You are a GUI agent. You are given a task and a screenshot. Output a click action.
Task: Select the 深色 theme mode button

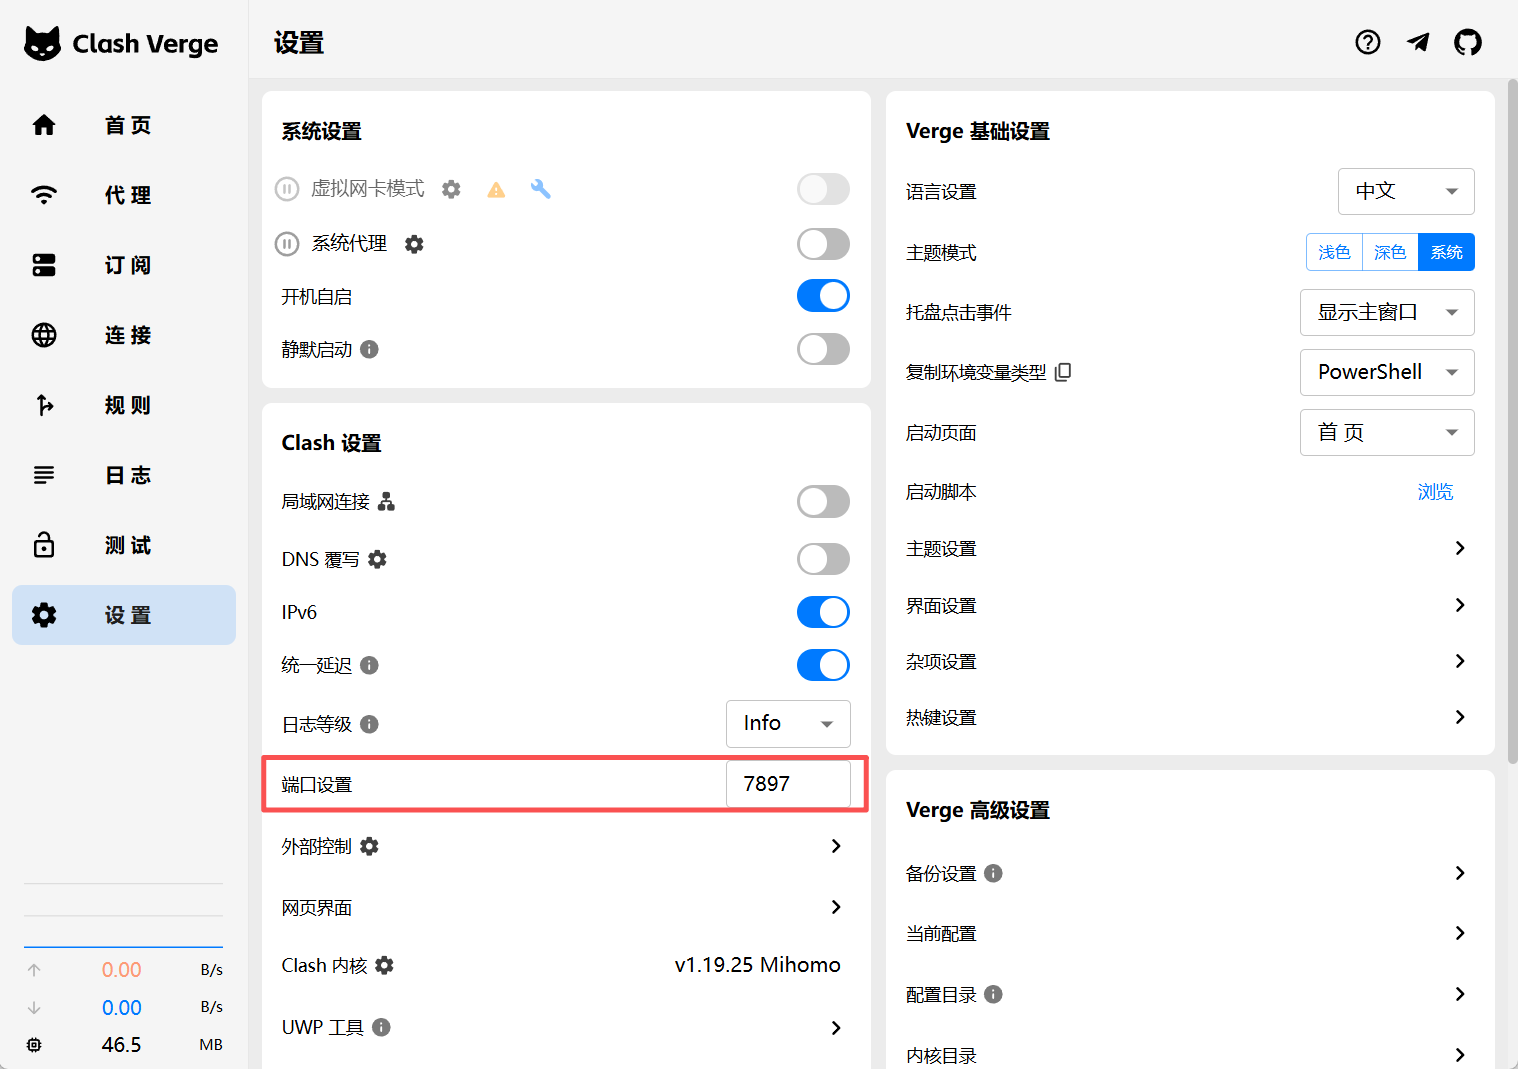click(1390, 252)
